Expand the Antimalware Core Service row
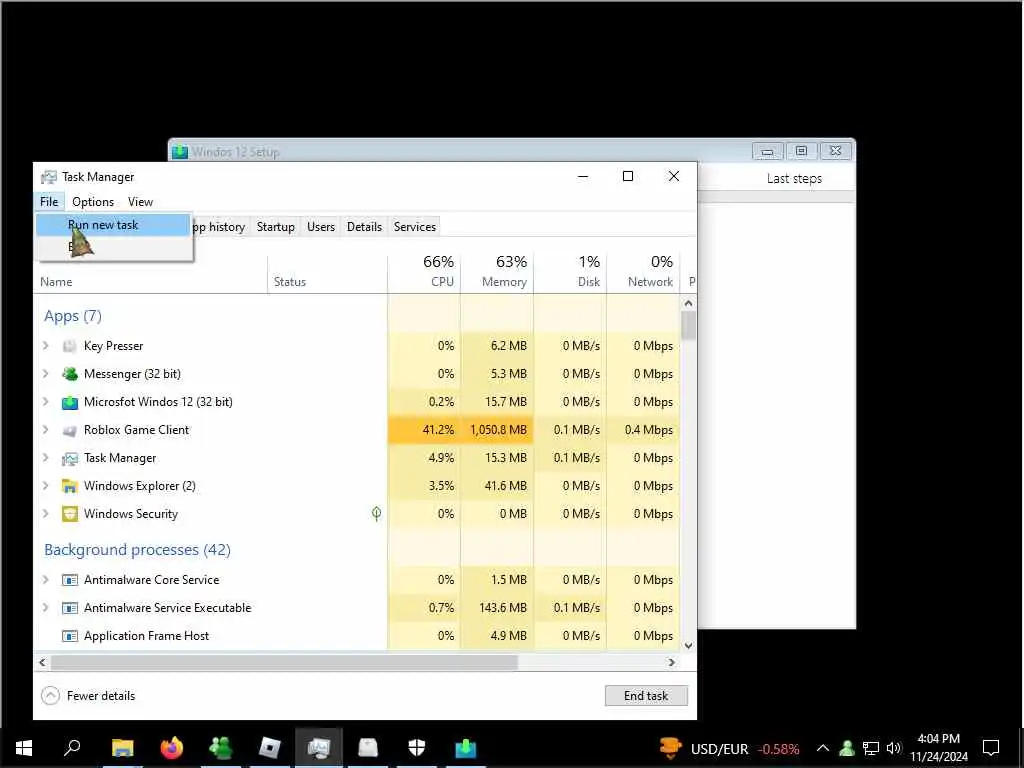The width and height of the screenshot is (1024, 768). (x=46, y=579)
